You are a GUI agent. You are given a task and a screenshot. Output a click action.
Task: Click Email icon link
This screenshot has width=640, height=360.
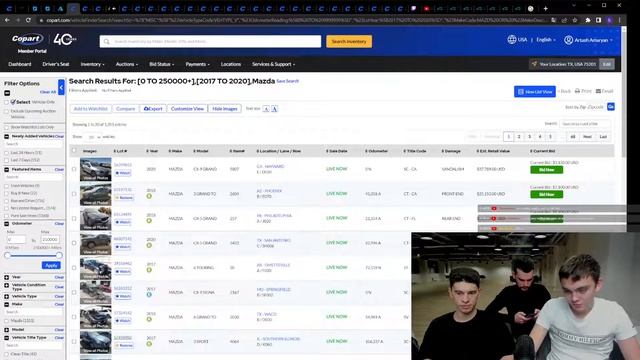click(x=604, y=91)
